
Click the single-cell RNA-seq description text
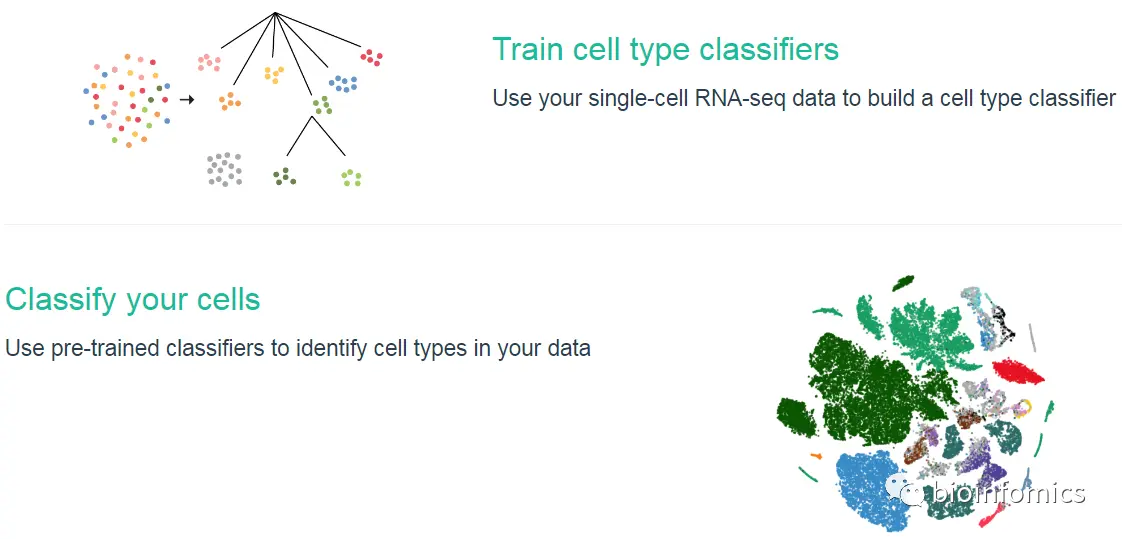point(804,98)
